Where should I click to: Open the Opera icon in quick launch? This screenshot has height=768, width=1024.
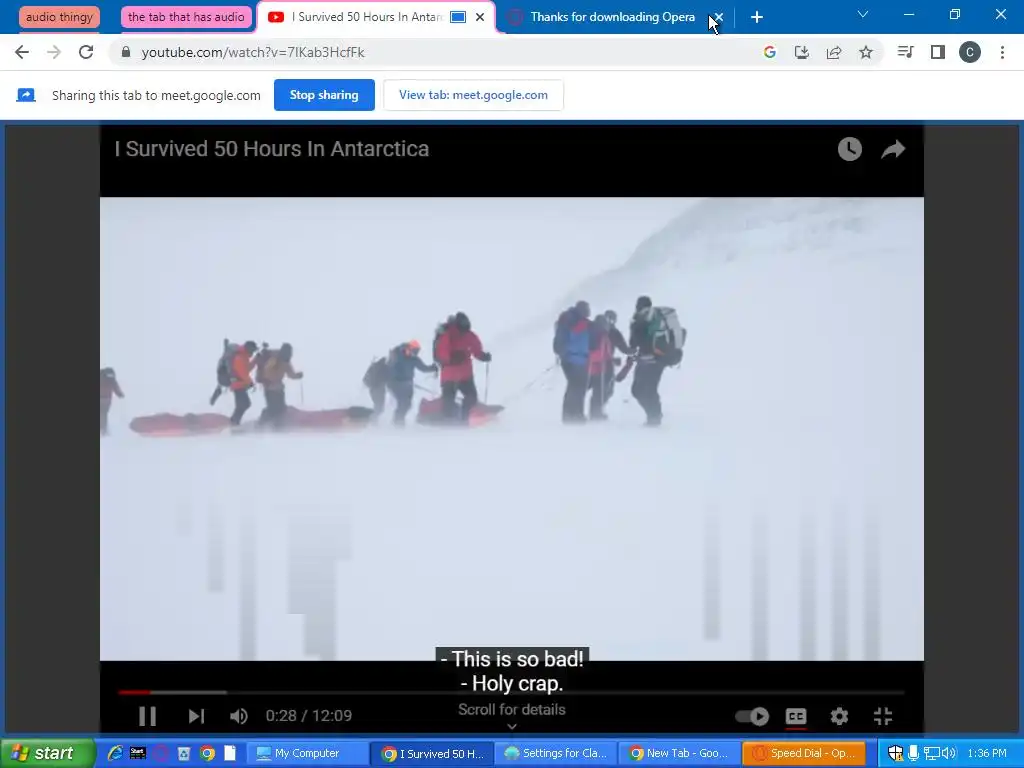(161, 754)
